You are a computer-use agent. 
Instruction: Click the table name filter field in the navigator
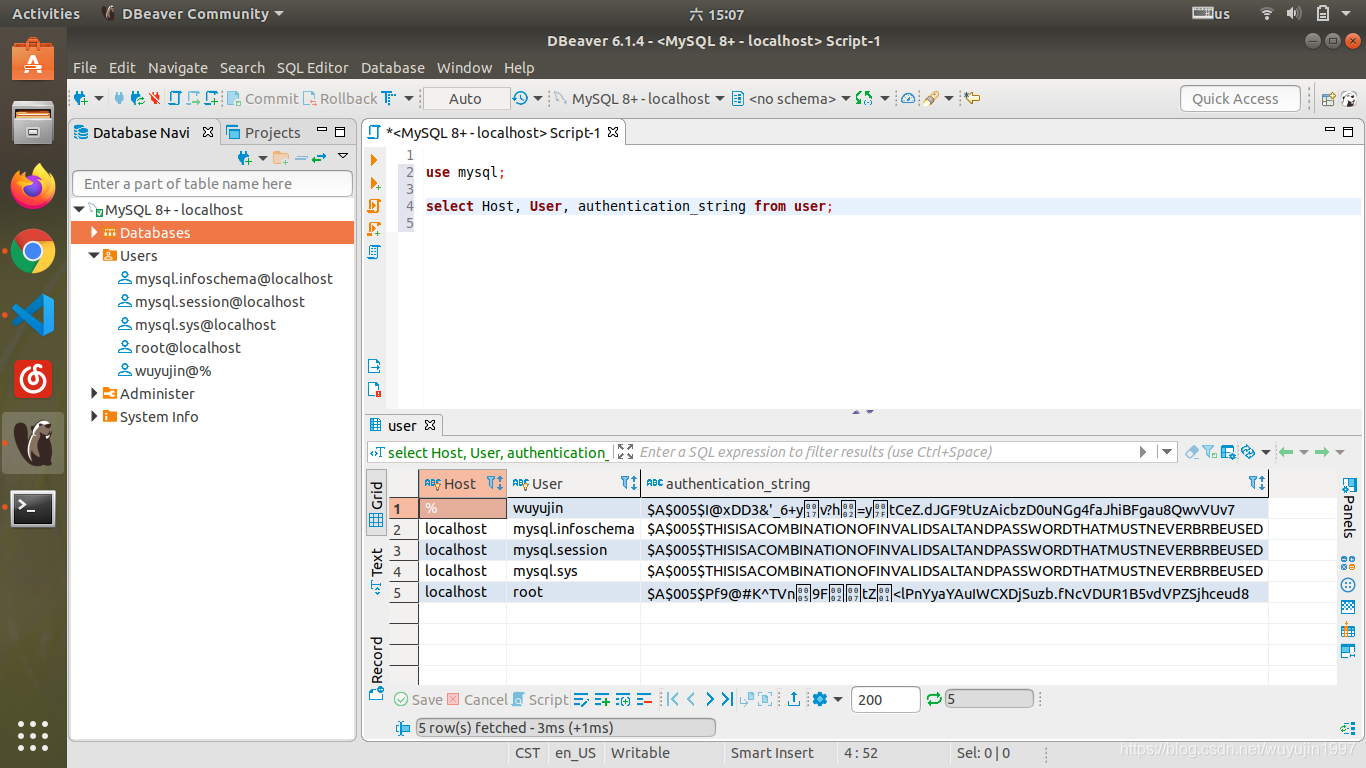point(212,183)
